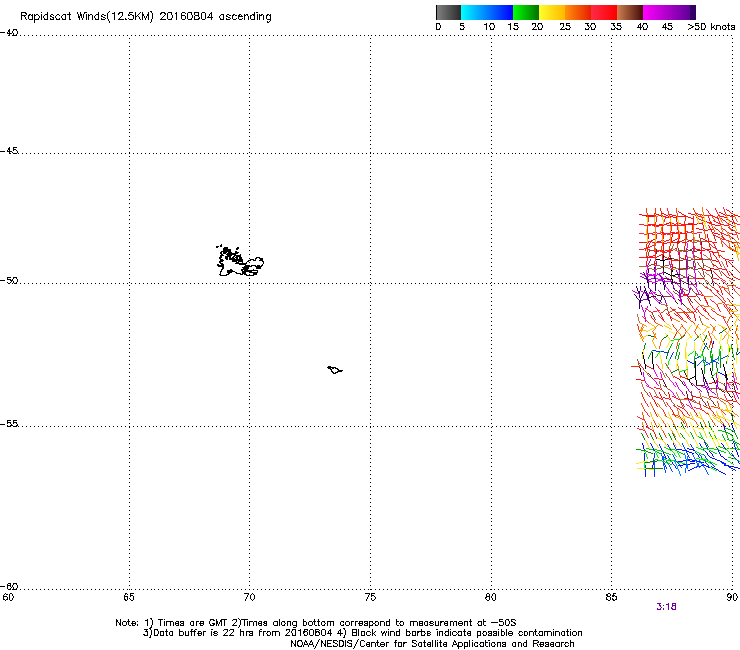Click the orange 25-30 knots color band
The width and height of the screenshot is (740, 650).
pos(578,12)
